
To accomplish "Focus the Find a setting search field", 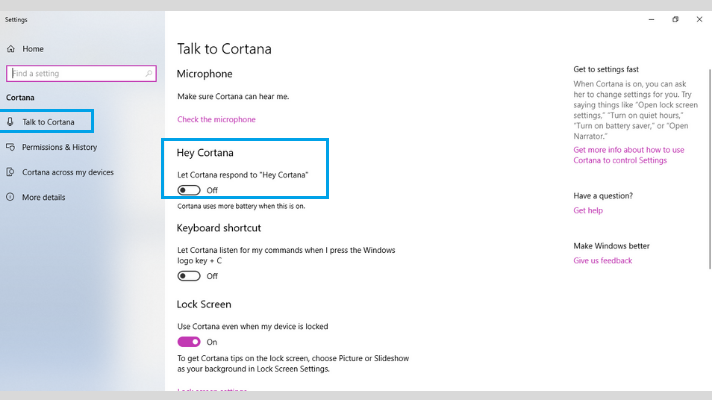I will [81, 73].
